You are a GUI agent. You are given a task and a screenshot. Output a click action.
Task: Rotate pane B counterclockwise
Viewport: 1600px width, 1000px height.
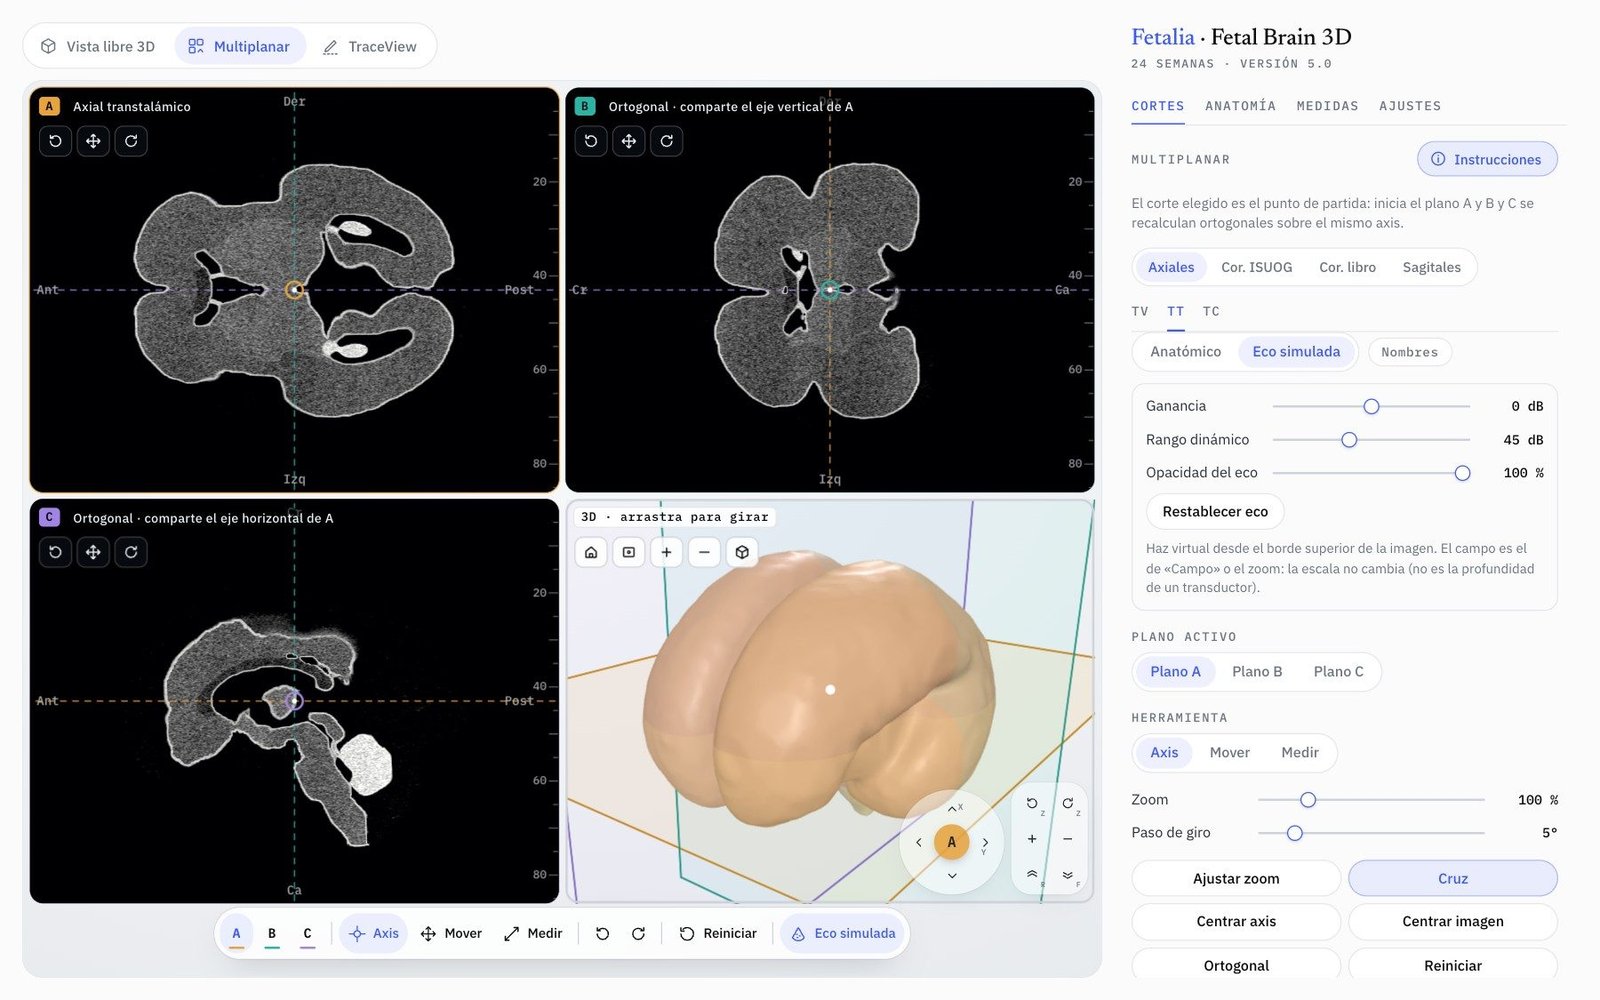(x=591, y=141)
